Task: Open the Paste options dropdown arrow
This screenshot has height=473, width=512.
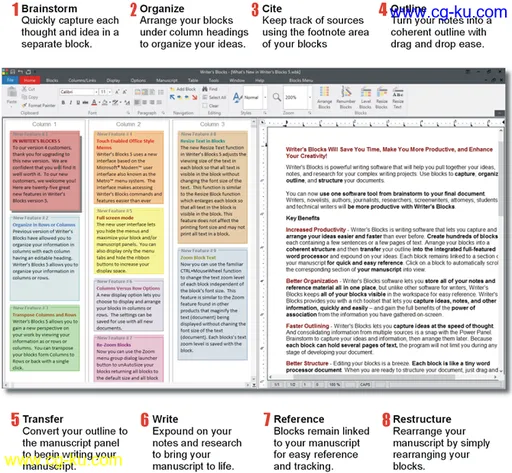Action: tap(12, 107)
